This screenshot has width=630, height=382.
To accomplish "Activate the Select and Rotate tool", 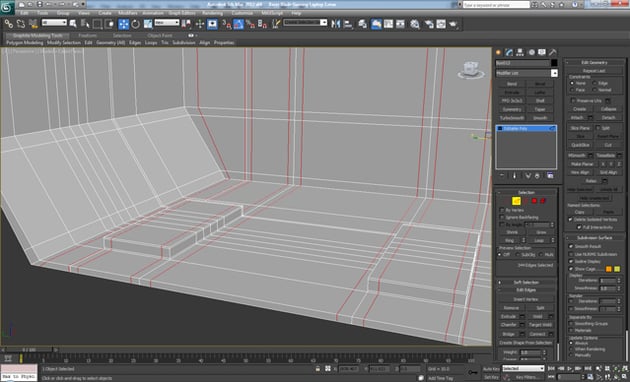I will pyautogui.click(x=135, y=24).
